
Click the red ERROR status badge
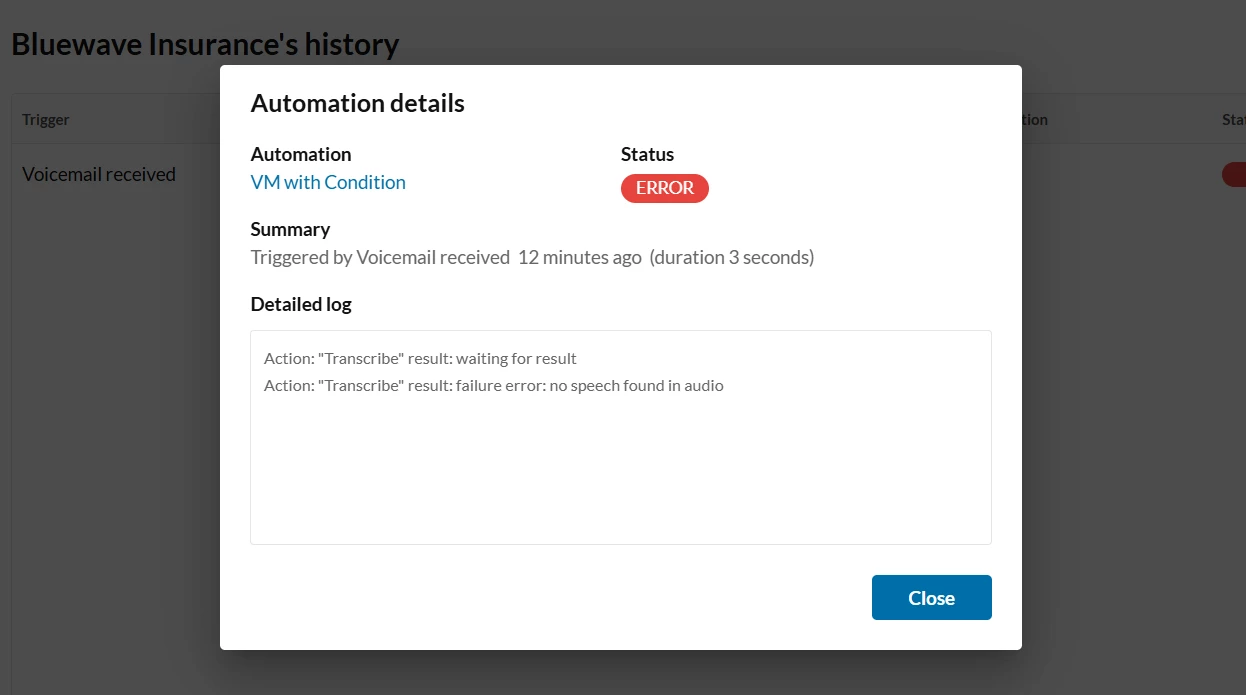tap(664, 188)
